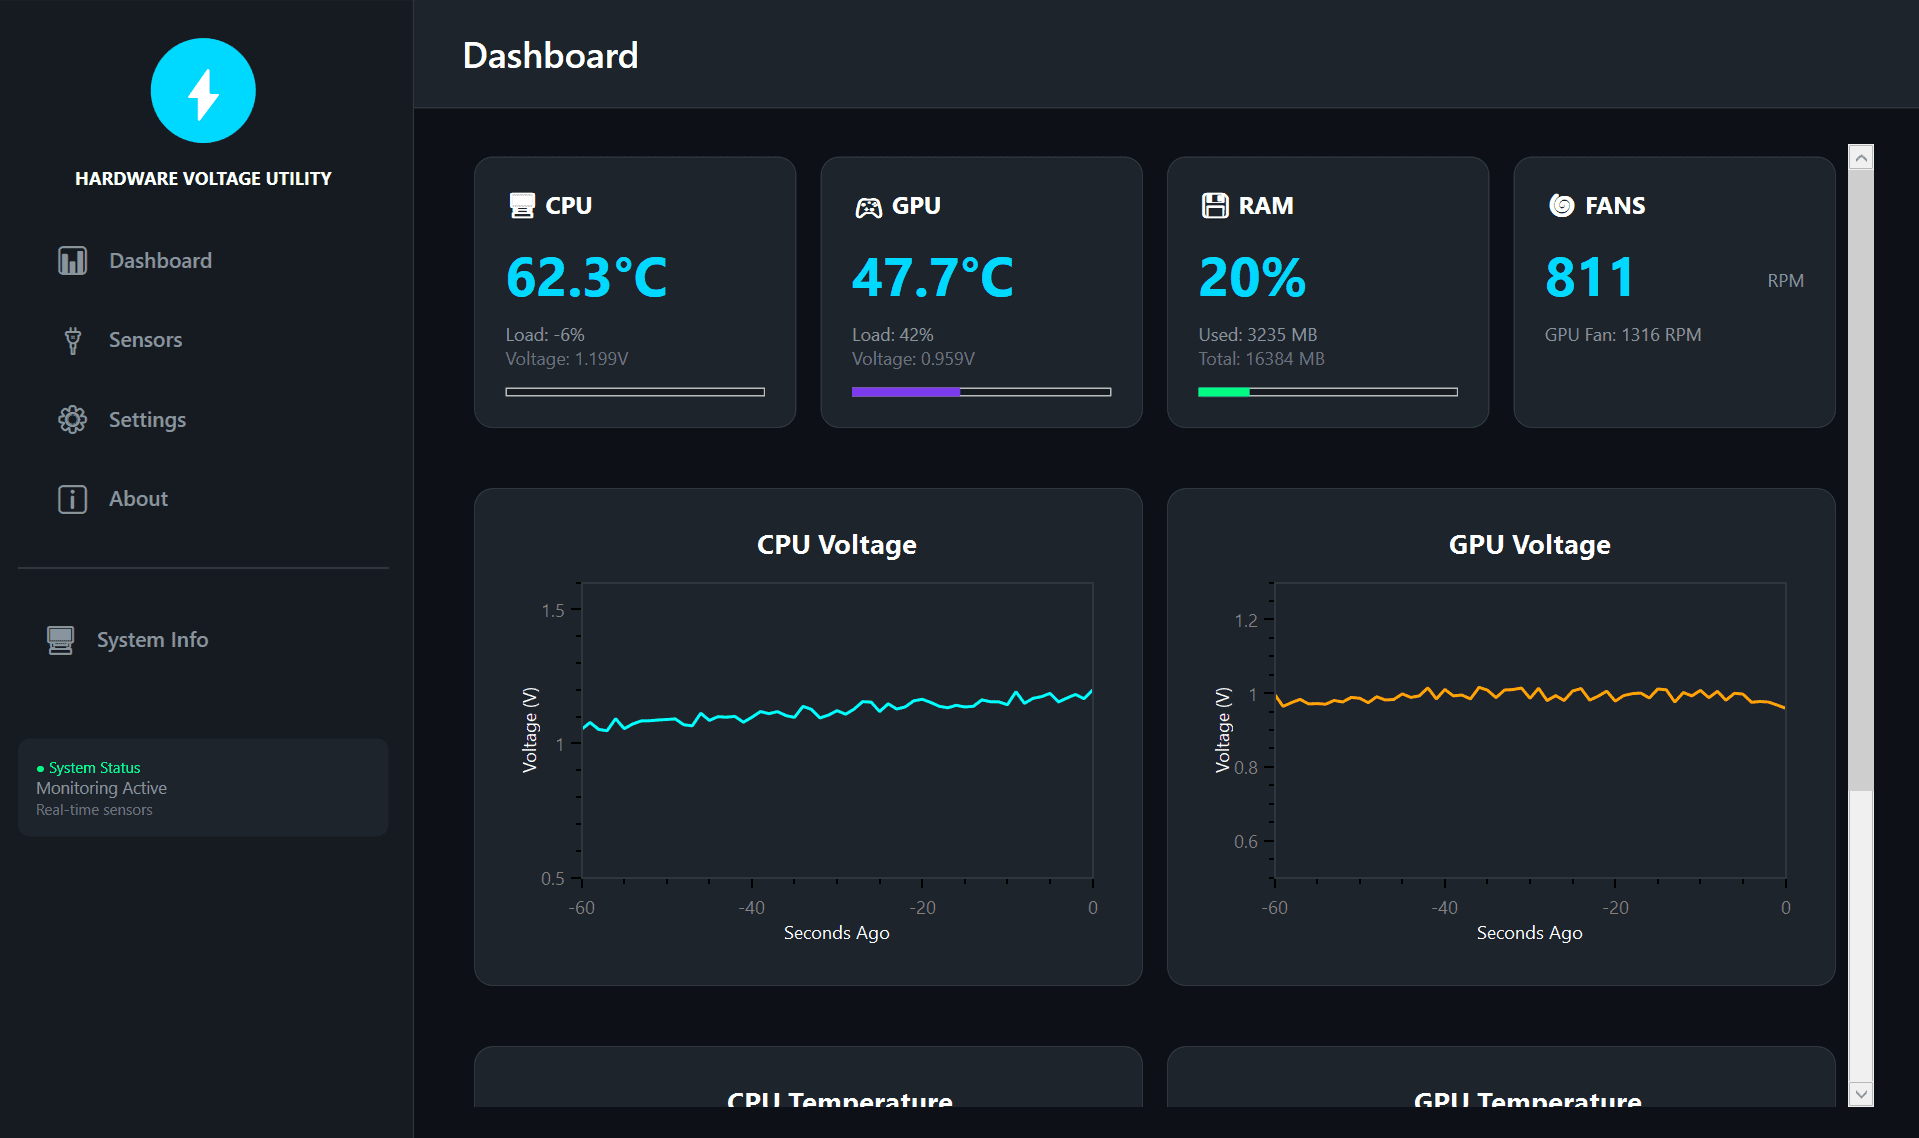Click the CPU temperature 62.3°C value
The width and height of the screenshot is (1919, 1138).
click(587, 278)
